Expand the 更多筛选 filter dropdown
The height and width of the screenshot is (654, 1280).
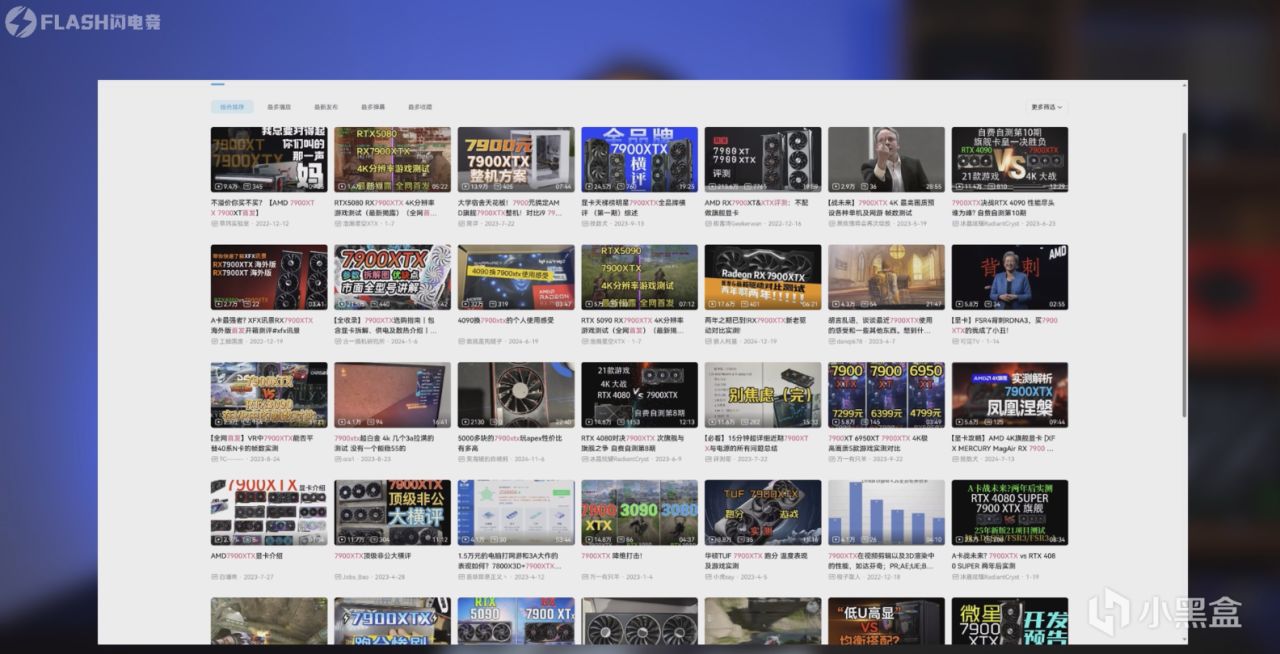(x=1046, y=106)
